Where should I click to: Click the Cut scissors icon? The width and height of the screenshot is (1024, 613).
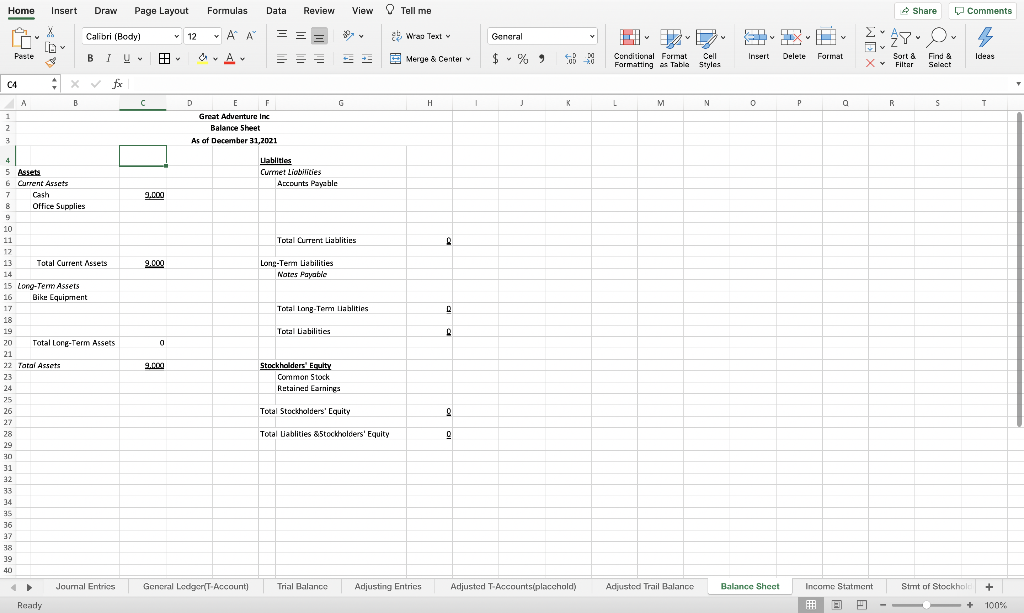50,32
